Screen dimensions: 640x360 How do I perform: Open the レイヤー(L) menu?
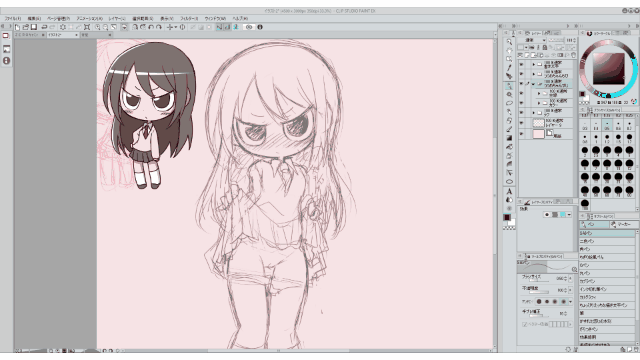(117, 18)
